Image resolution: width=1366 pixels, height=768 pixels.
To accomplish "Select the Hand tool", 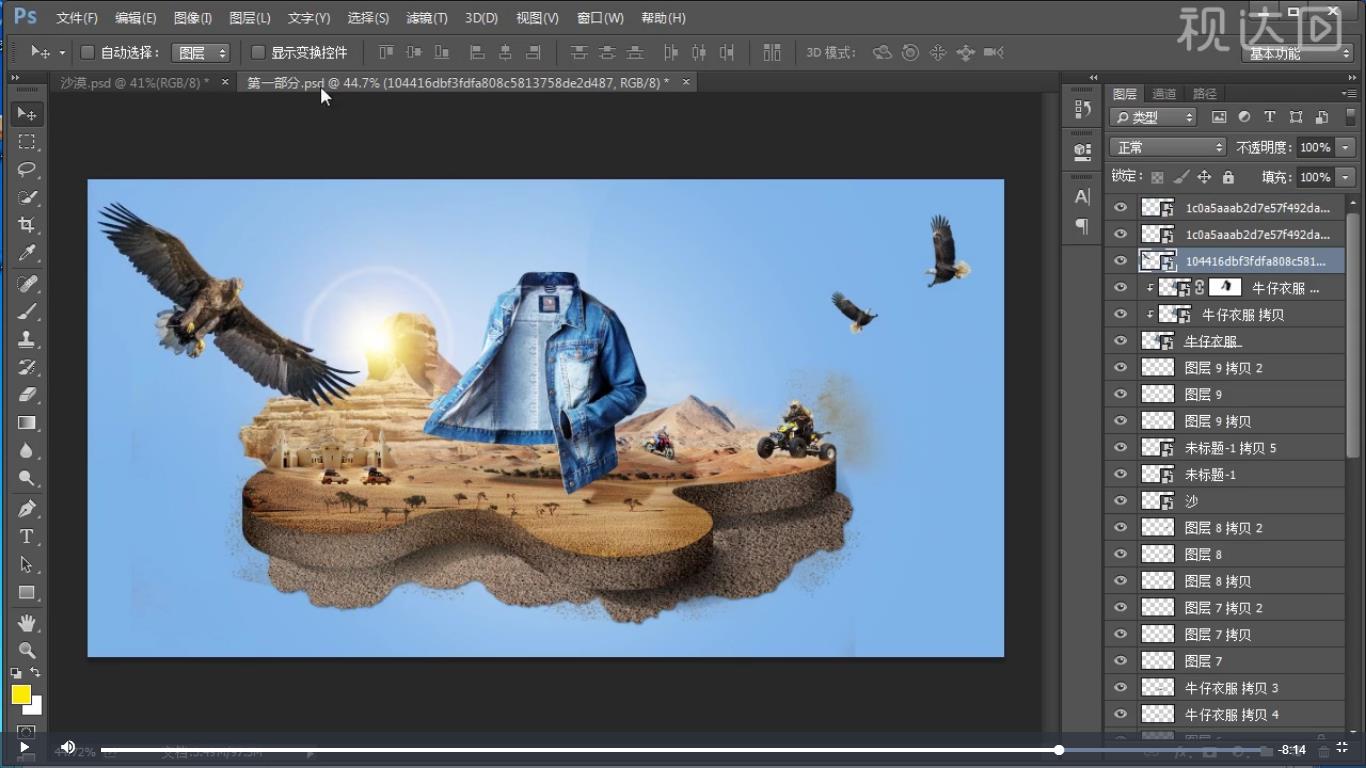I will point(27,623).
